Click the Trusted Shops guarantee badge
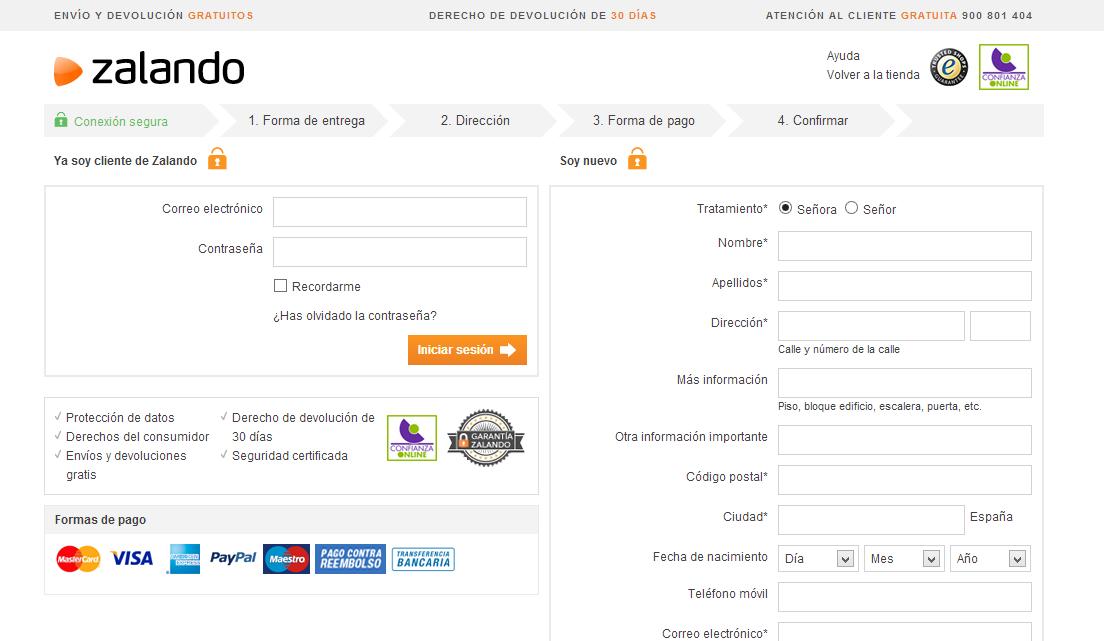The height and width of the screenshot is (641, 1104). [949, 67]
